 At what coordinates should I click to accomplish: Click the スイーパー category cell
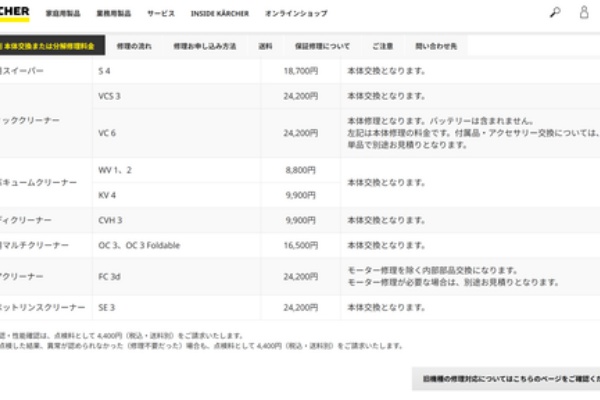[x=46, y=71]
